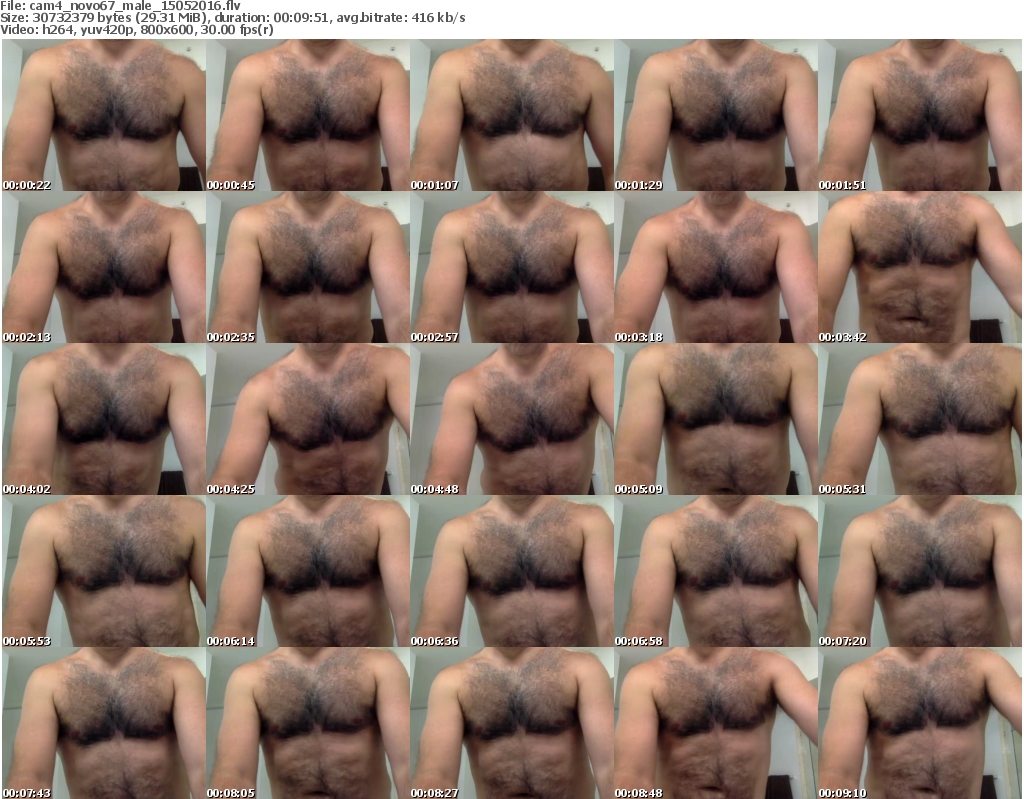This screenshot has height=799, width=1024.
Task: Choose the frame stamped 00:06:14
Action: (308, 571)
